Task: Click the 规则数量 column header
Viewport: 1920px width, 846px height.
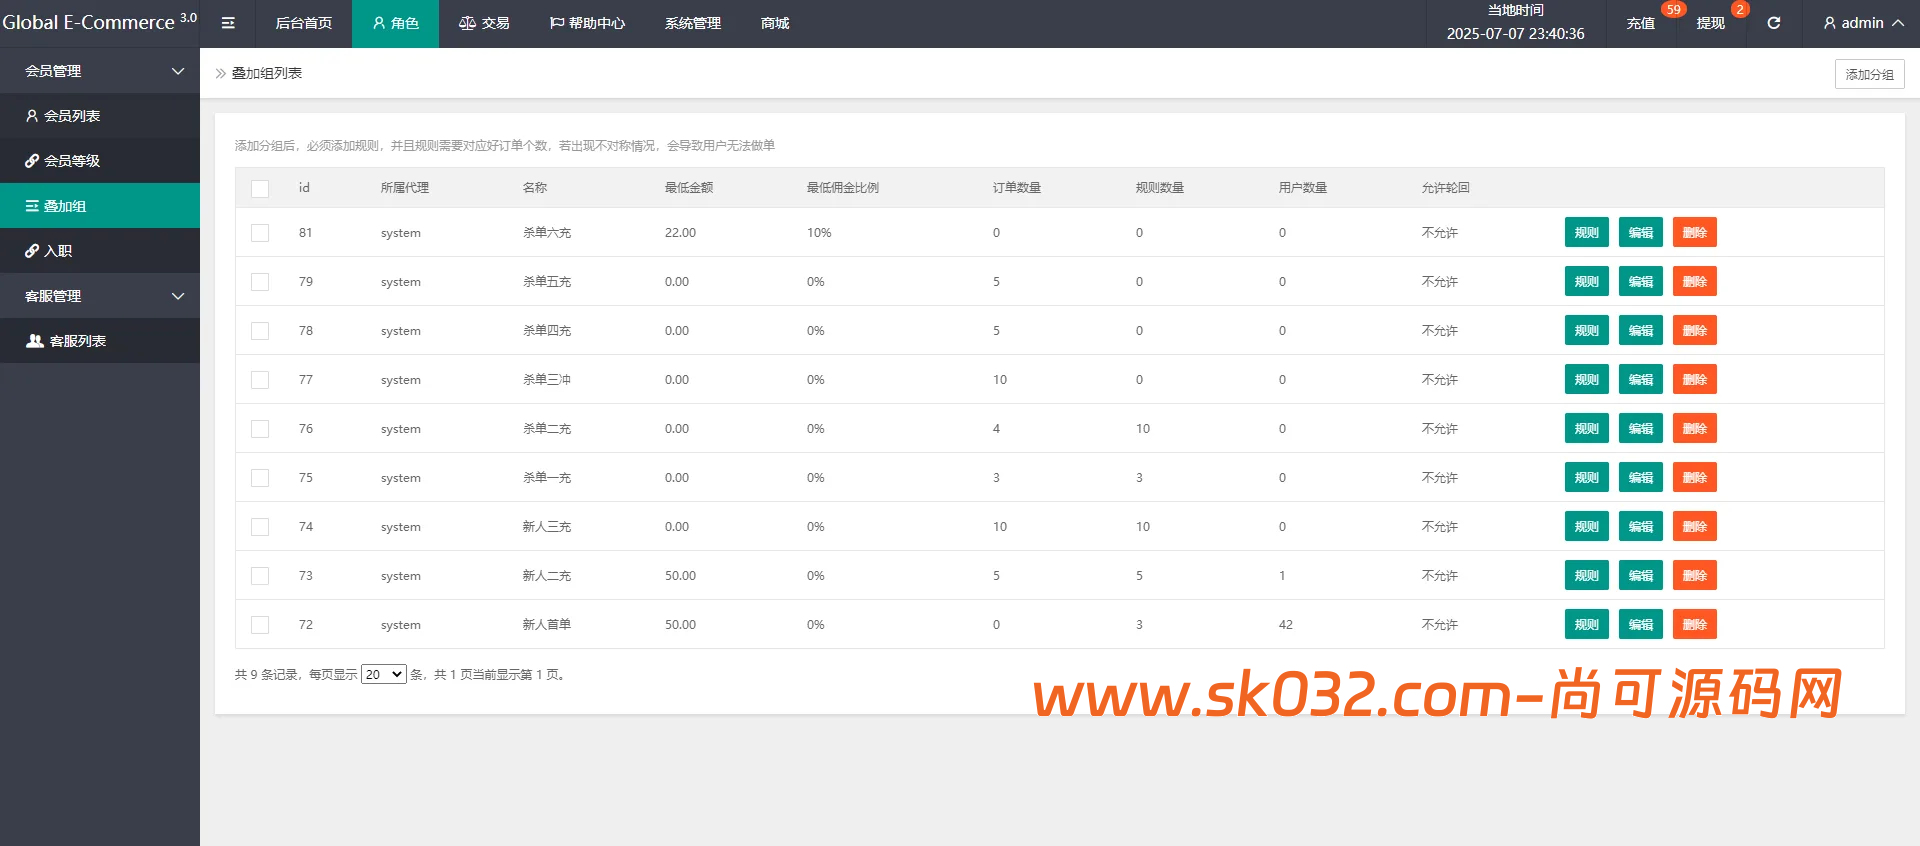Action: point(1160,187)
